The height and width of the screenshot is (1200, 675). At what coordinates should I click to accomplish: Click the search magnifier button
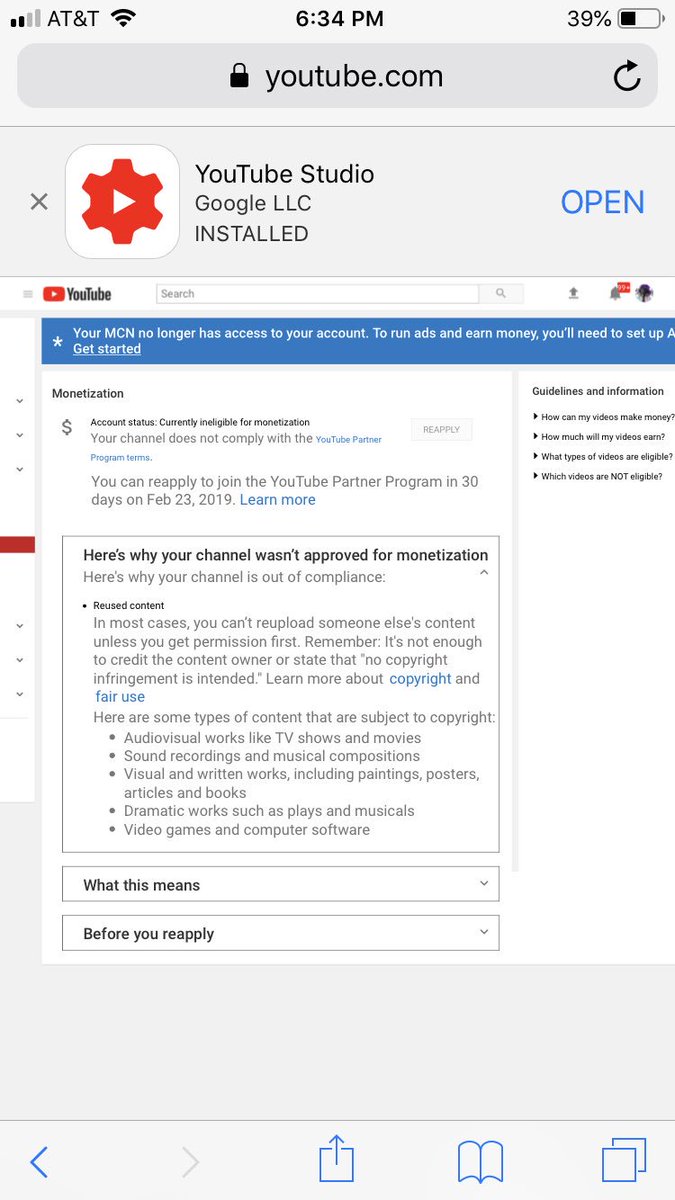pos(500,294)
